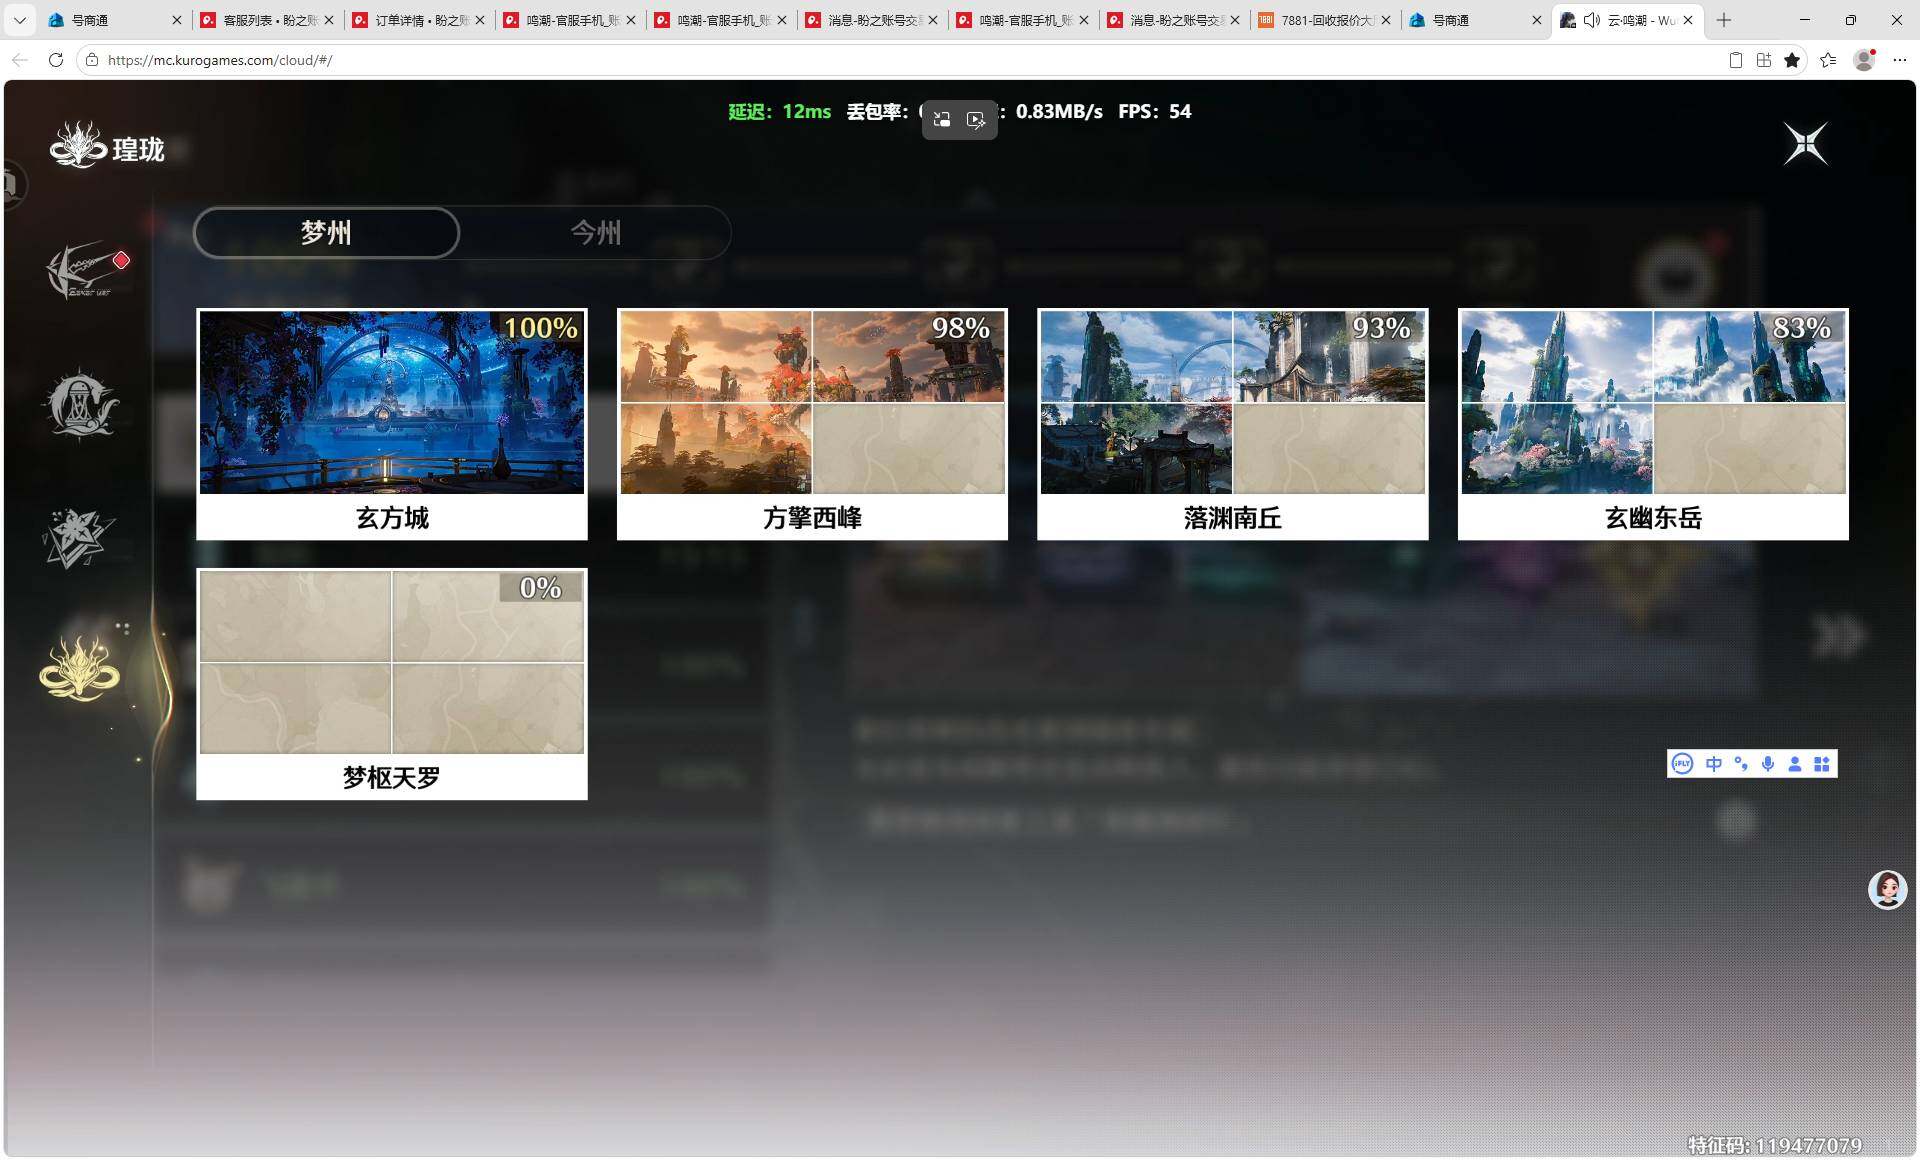The width and height of the screenshot is (1920, 1160).
Task: Switch to the 客服列表 browser tab
Action: pos(267,20)
